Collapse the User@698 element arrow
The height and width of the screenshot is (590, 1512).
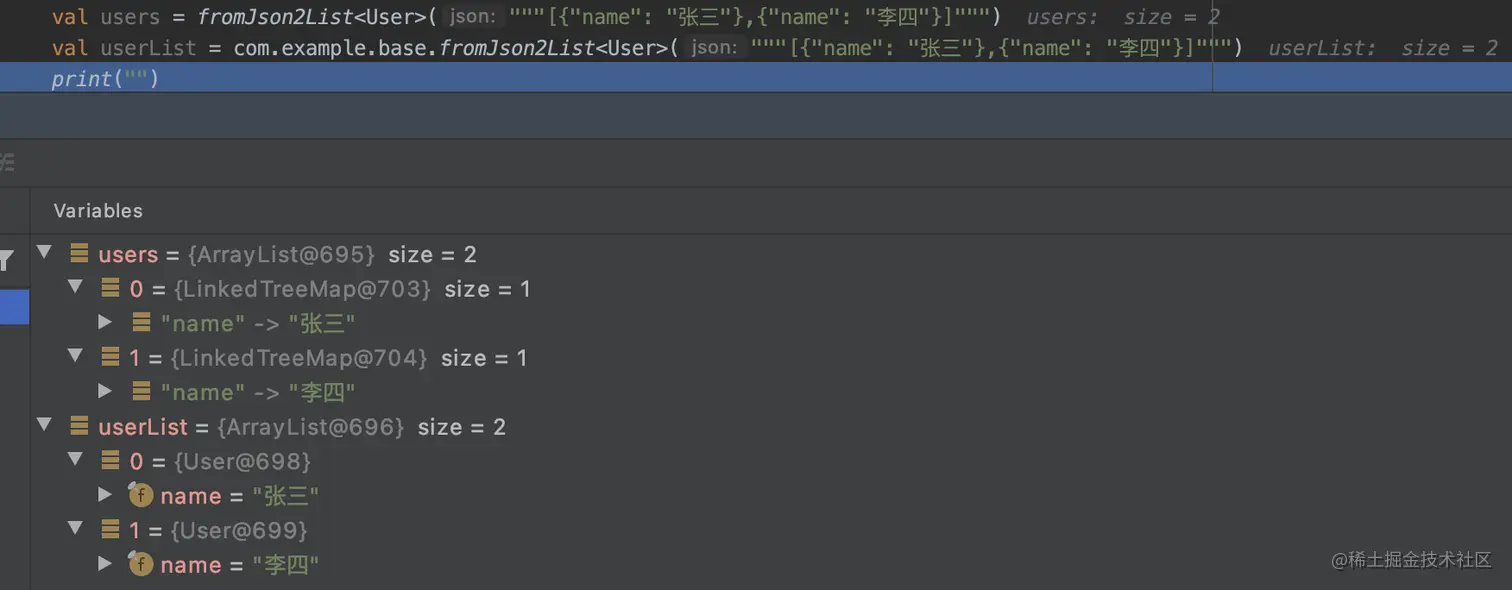pyautogui.click(x=75, y=459)
